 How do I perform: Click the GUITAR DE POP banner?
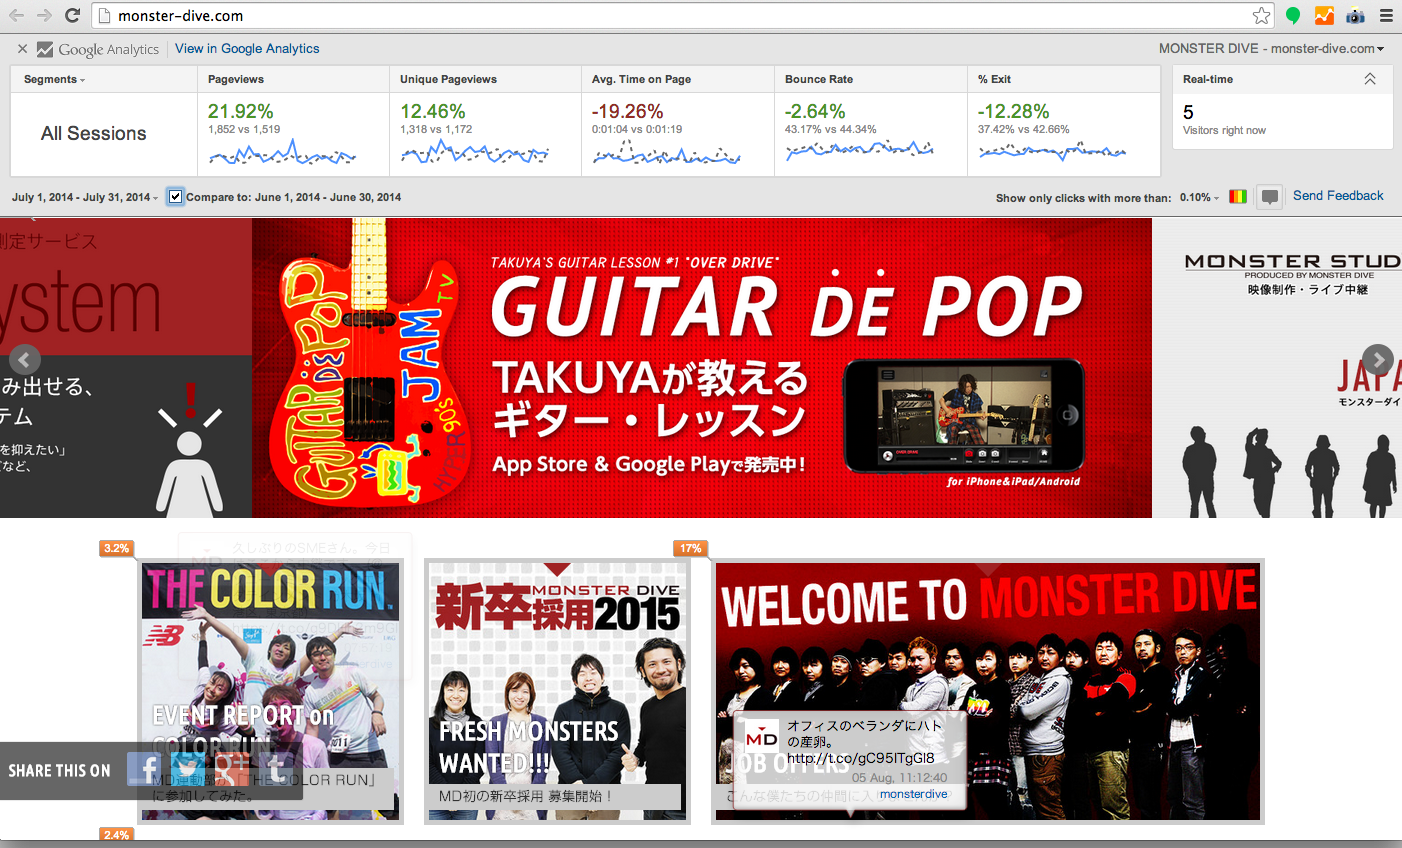pyautogui.click(x=702, y=368)
